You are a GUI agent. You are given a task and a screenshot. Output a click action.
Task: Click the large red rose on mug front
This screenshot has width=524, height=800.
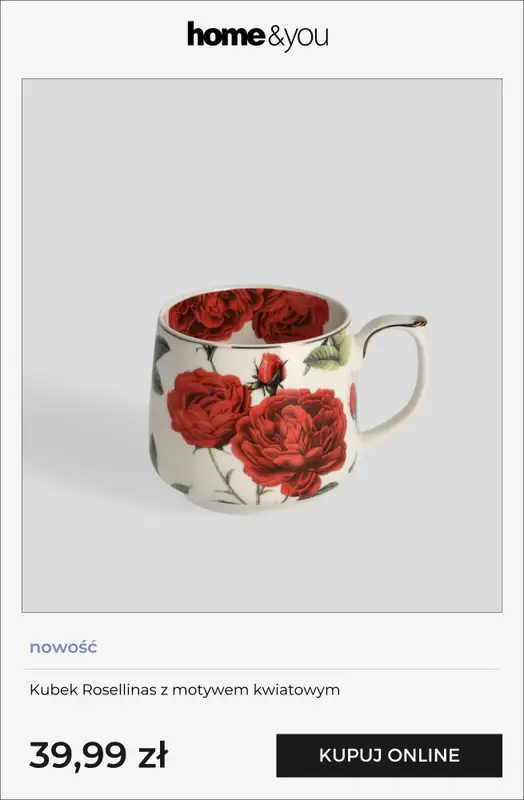coord(289,441)
